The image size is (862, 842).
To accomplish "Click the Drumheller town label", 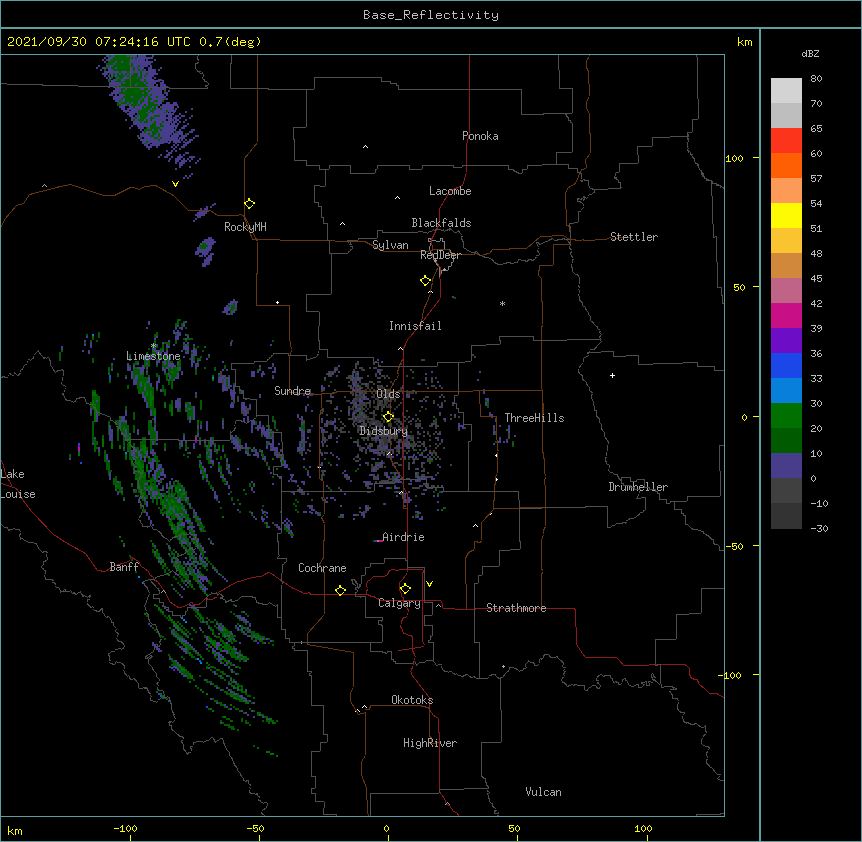I will [x=638, y=487].
